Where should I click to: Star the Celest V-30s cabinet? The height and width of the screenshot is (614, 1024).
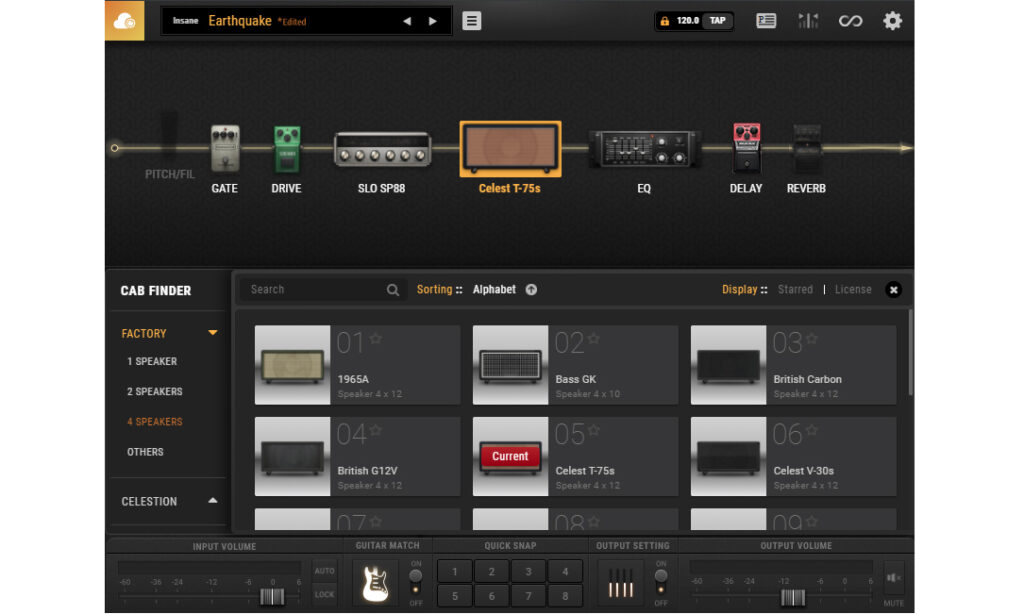point(812,430)
